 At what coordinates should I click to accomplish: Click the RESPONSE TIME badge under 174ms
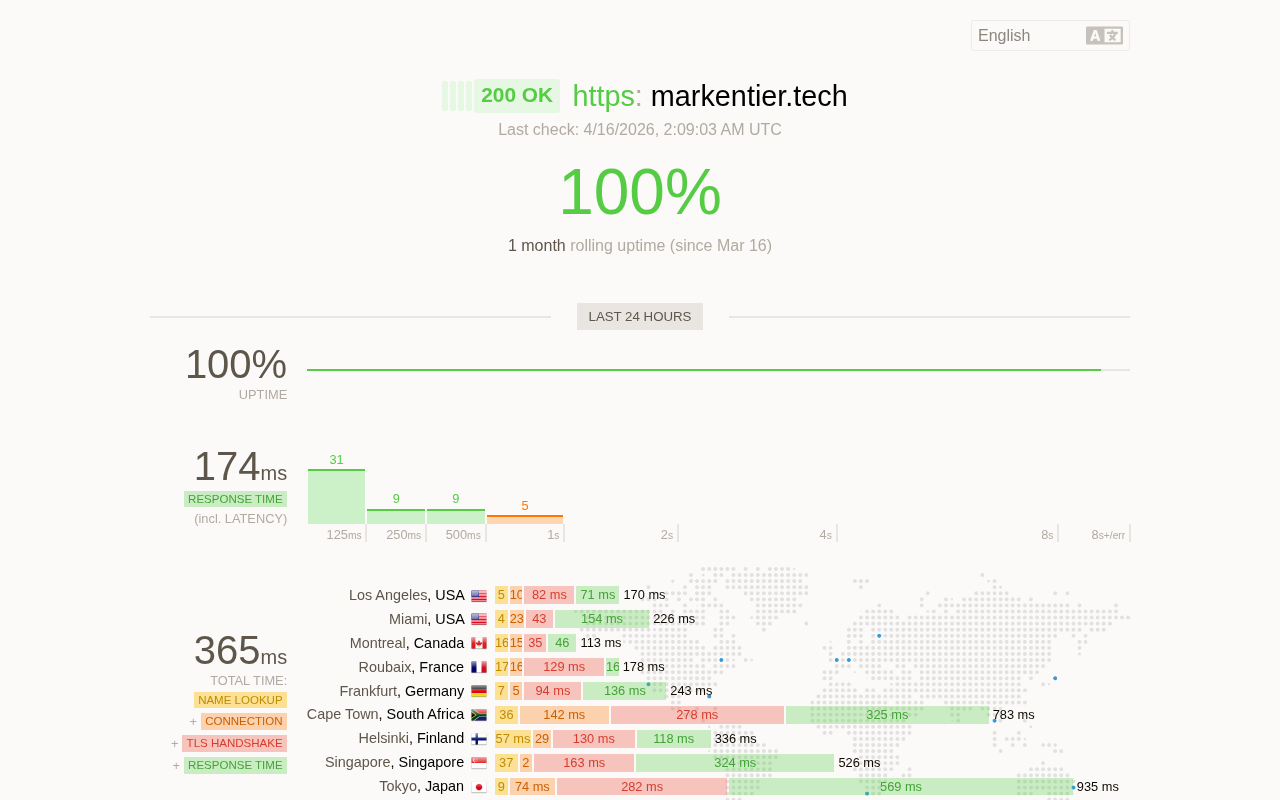235,499
